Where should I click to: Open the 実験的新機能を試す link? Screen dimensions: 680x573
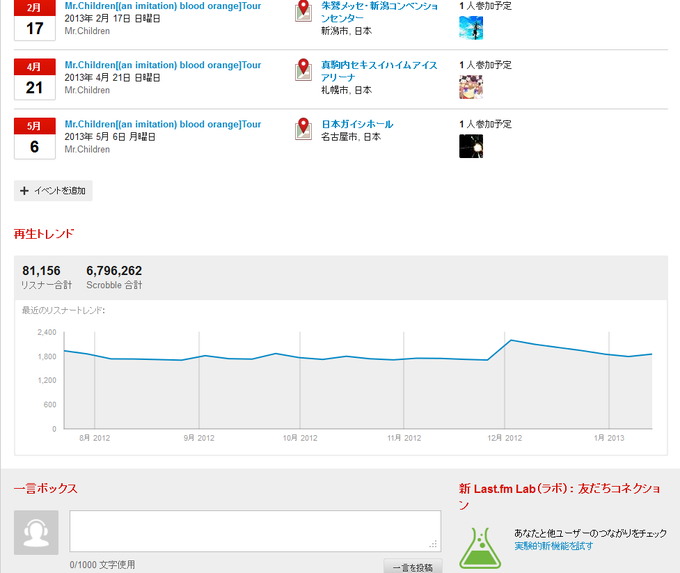point(553,546)
